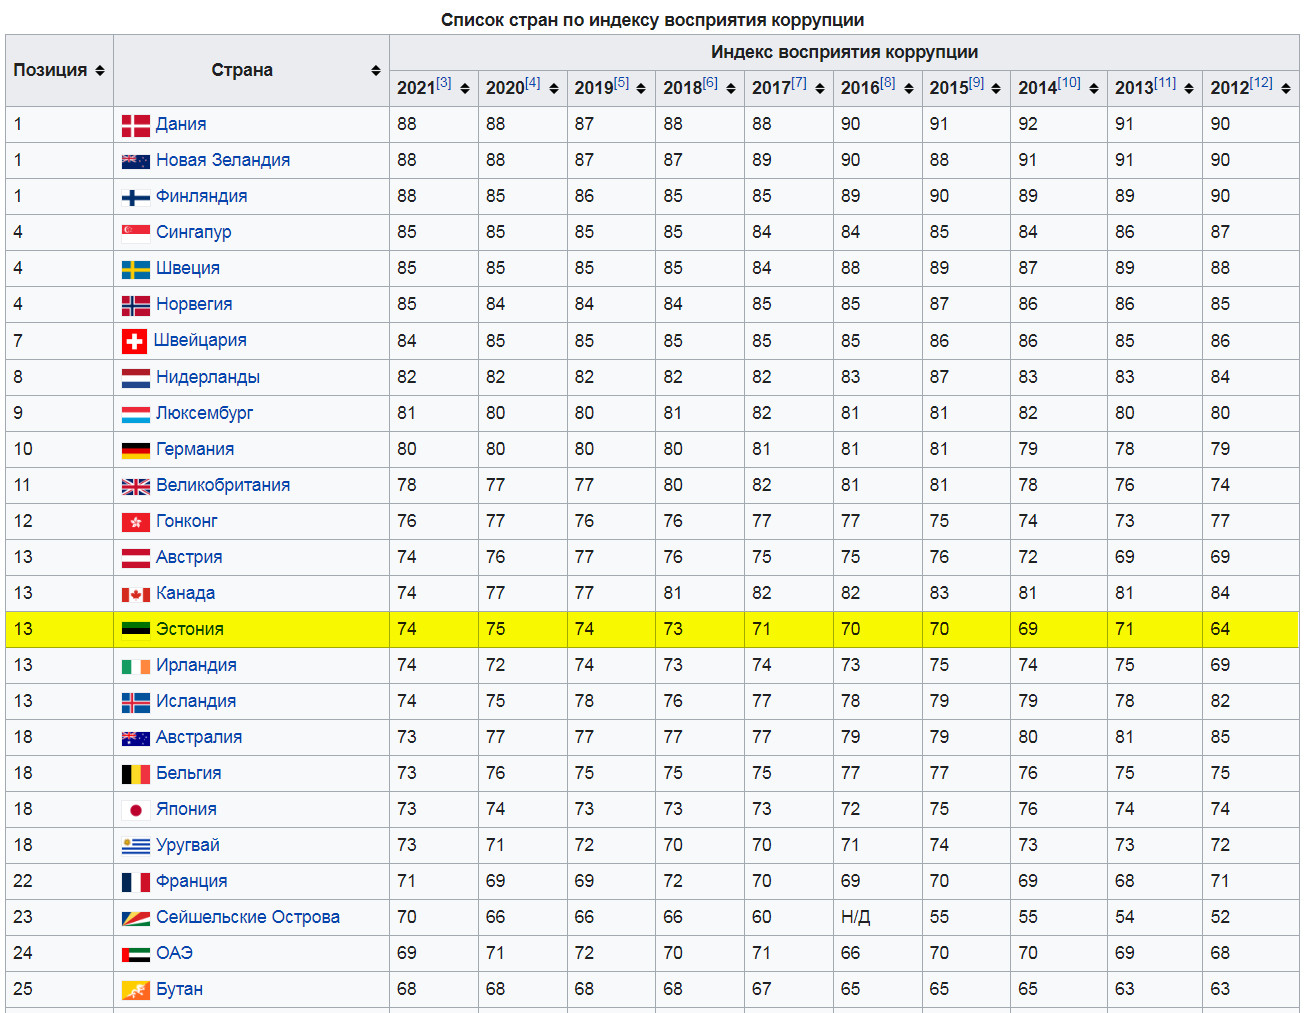Sort by the 2020 column arrows
The width and height of the screenshot is (1308, 1013).
click(553, 88)
